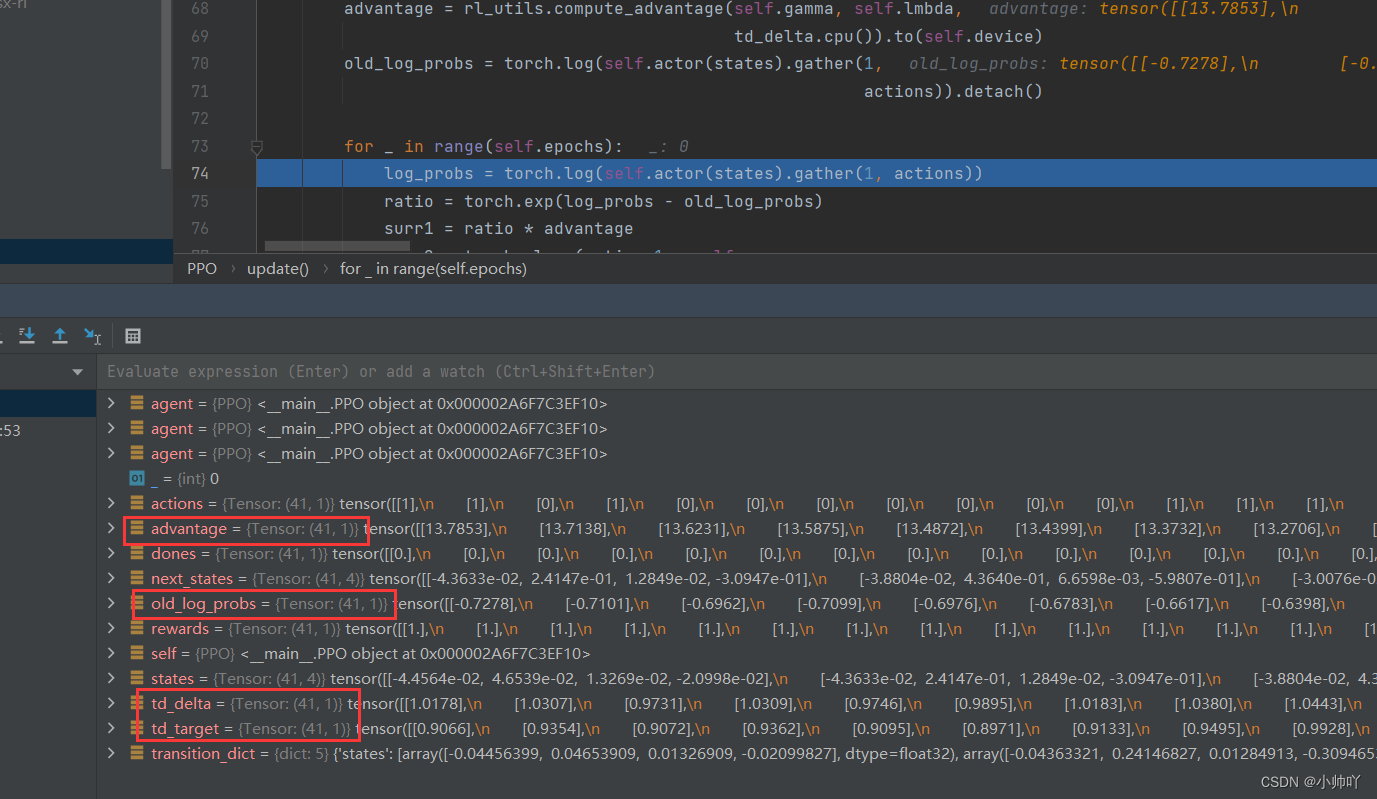Click the object icon beside rewards variable
This screenshot has height=799, width=1377.
pos(137,628)
